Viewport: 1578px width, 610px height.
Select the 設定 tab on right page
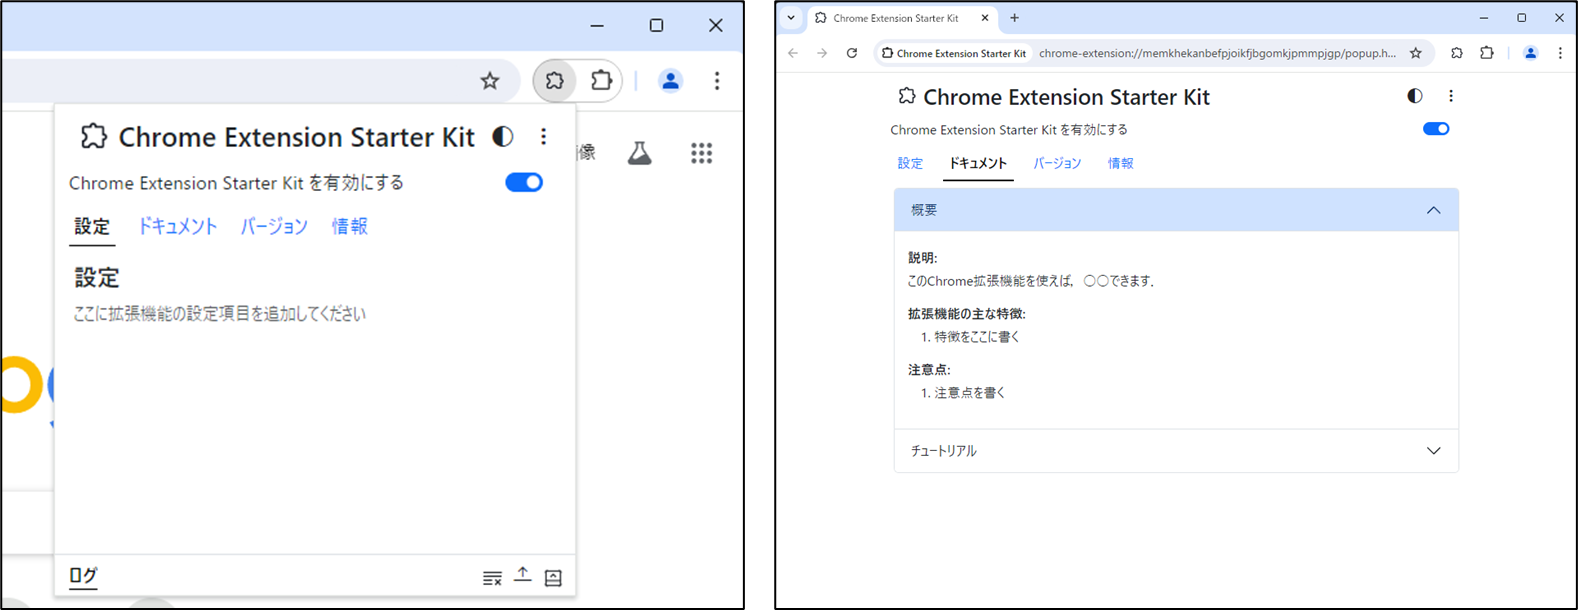click(x=910, y=163)
